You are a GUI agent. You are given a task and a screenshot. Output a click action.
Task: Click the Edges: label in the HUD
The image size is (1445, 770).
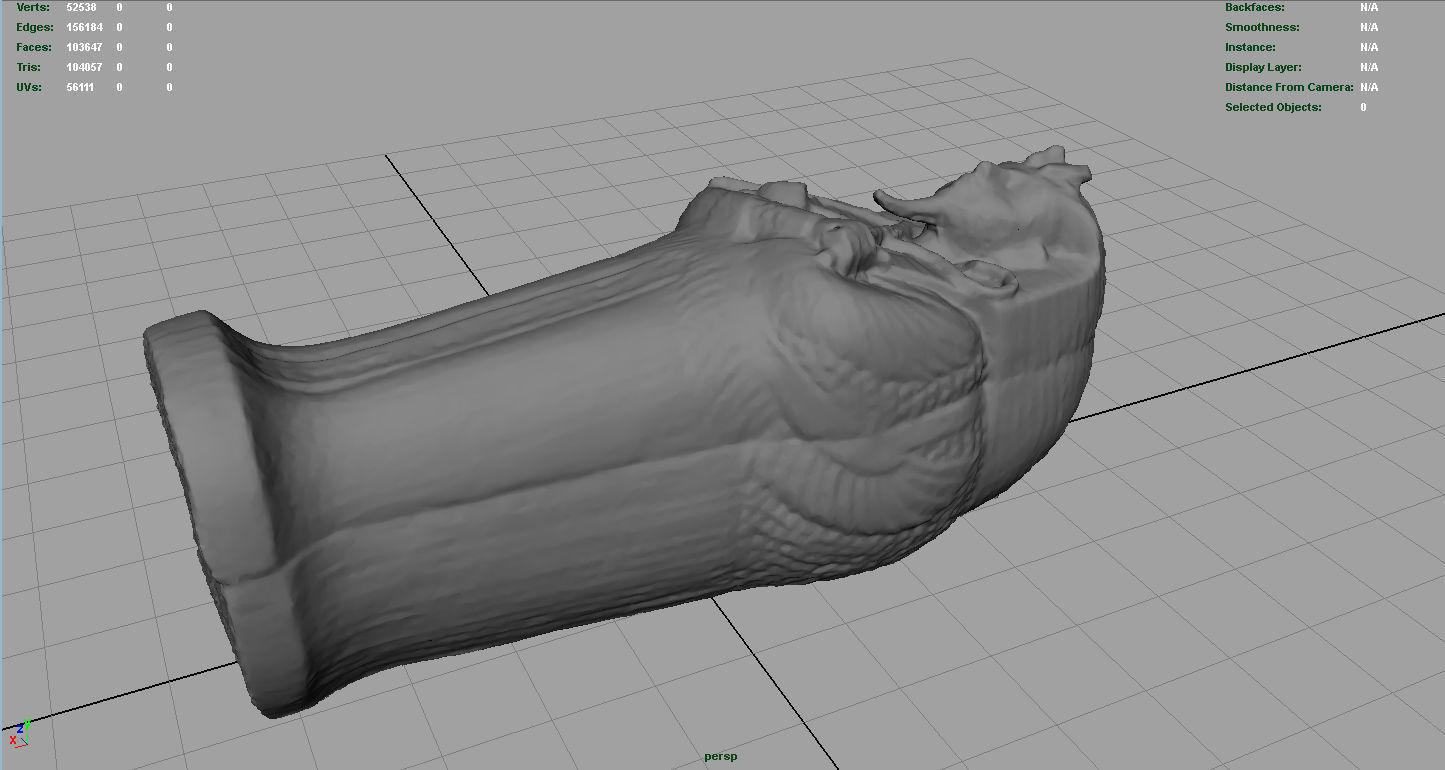click(x=35, y=27)
